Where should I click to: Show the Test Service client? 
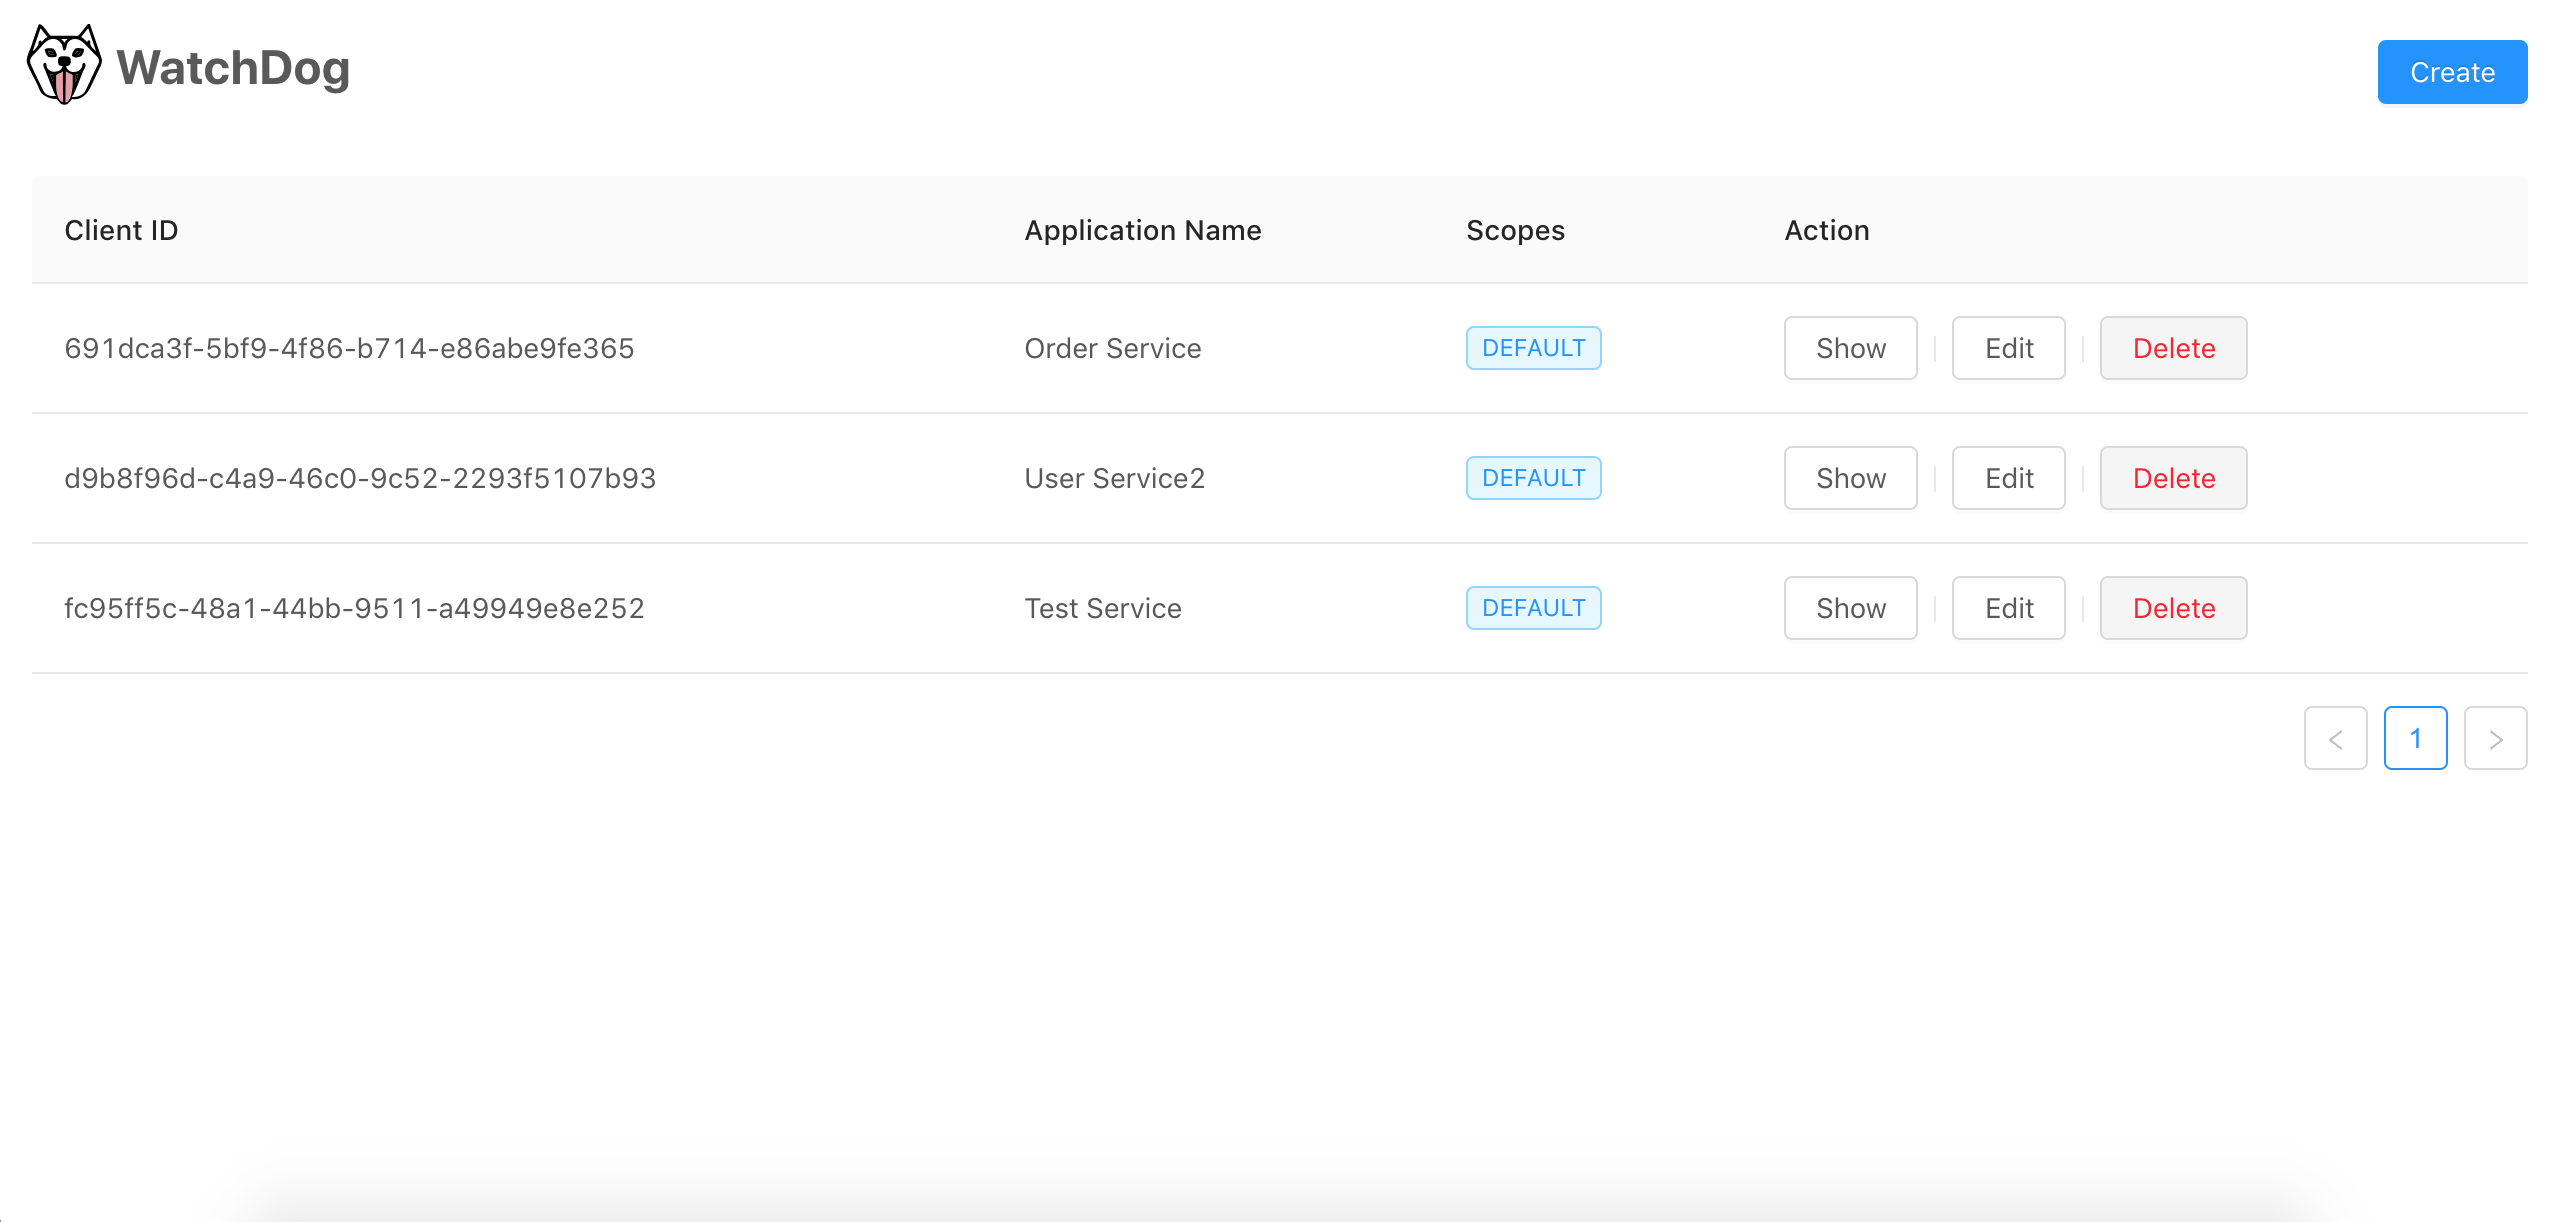(1850, 608)
